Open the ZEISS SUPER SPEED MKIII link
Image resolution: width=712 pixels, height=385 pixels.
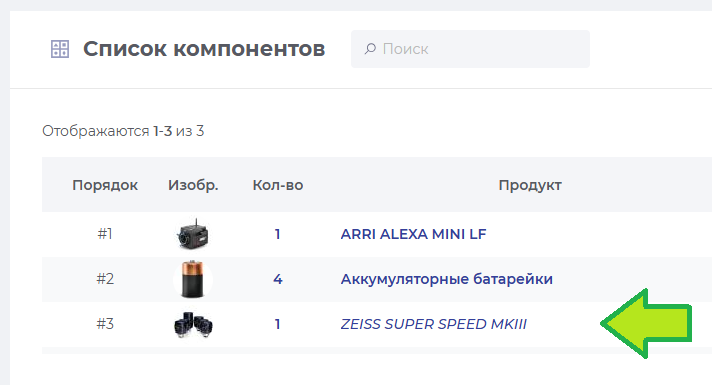[433, 324]
